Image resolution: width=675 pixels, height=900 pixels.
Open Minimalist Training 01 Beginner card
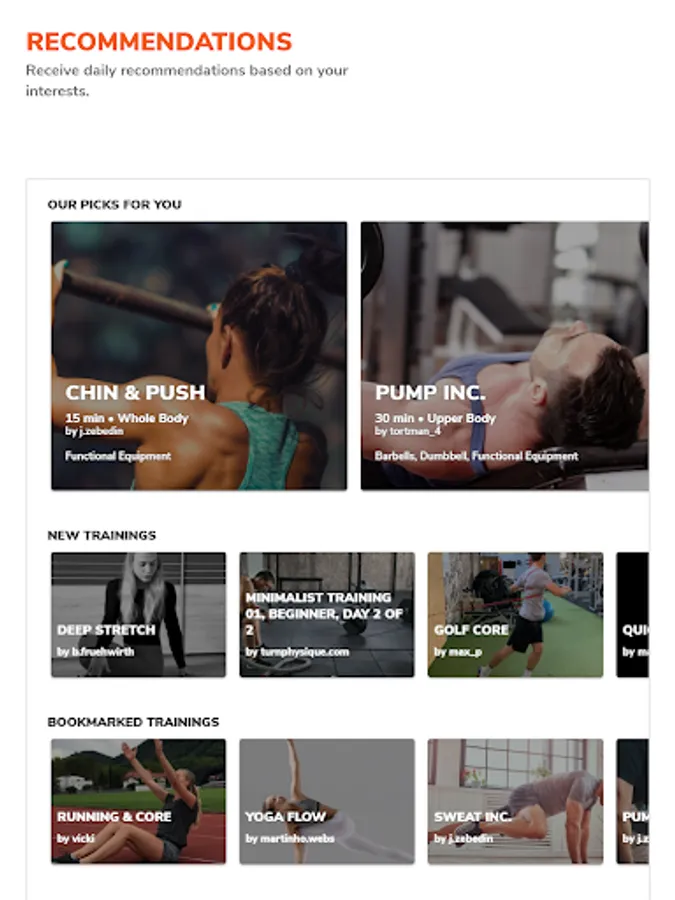click(327, 615)
